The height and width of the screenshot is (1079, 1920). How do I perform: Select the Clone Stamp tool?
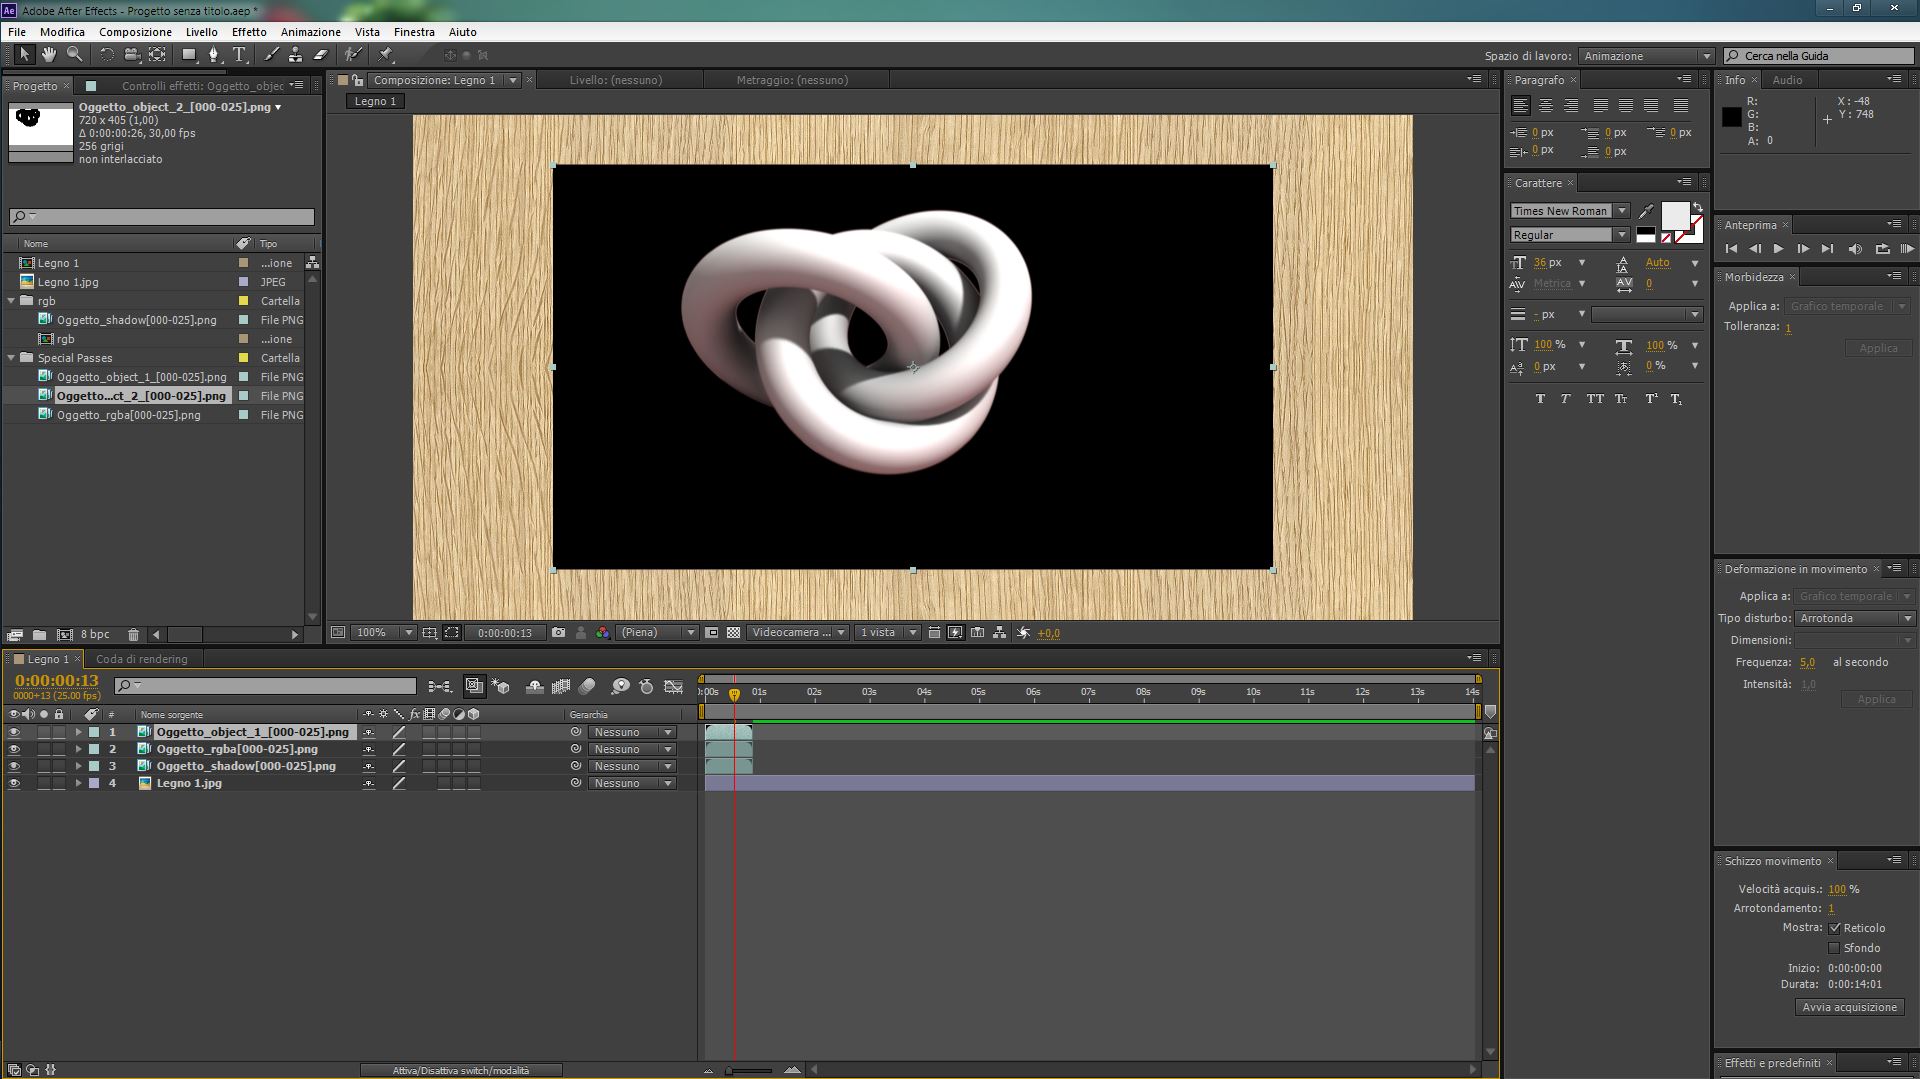coord(295,55)
